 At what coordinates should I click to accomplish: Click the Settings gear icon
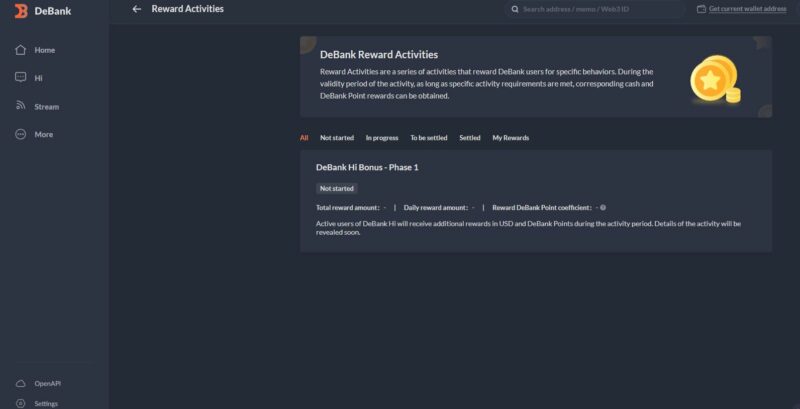pos(20,403)
